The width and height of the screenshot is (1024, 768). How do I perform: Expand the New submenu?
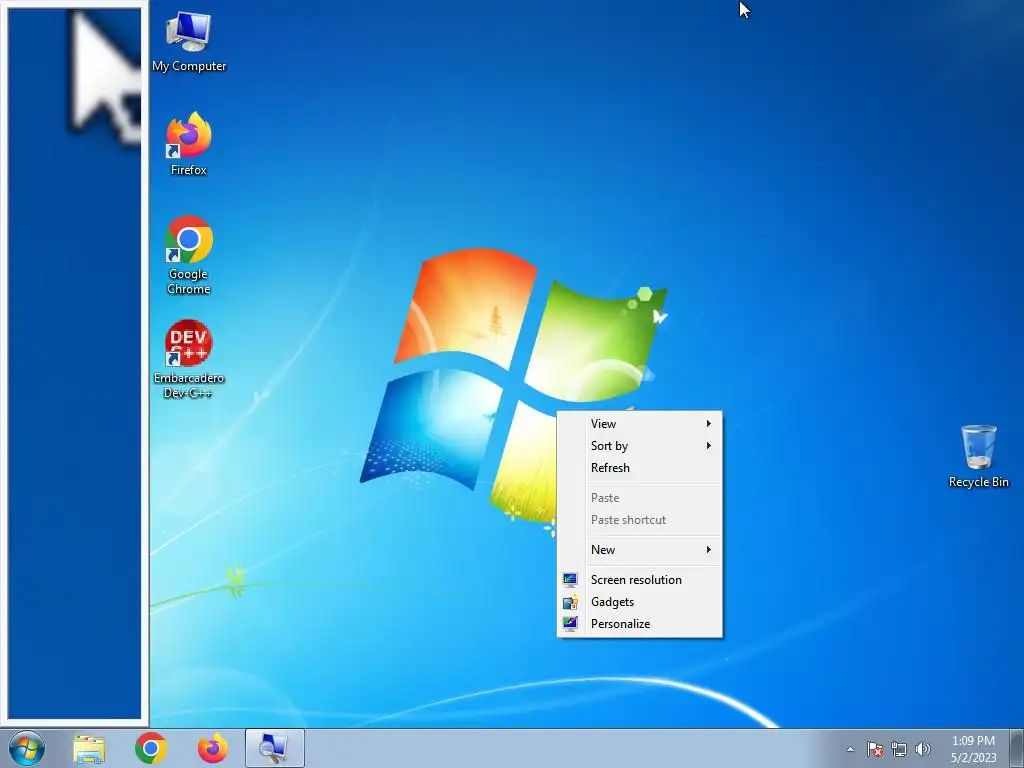click(x=639, y=550)
